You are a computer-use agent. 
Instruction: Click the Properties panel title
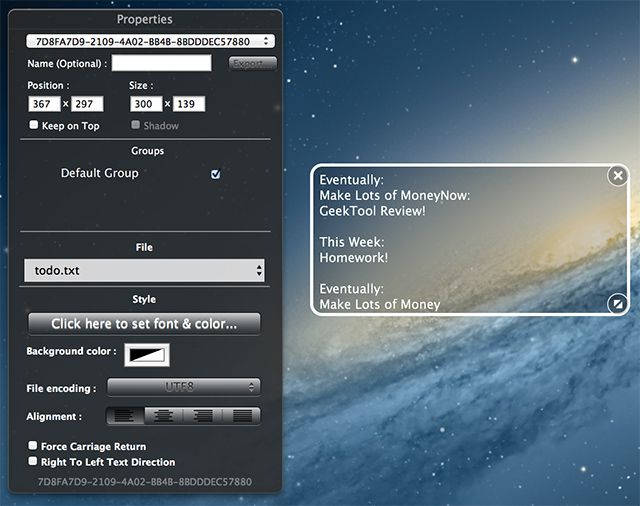coord(144,19)
